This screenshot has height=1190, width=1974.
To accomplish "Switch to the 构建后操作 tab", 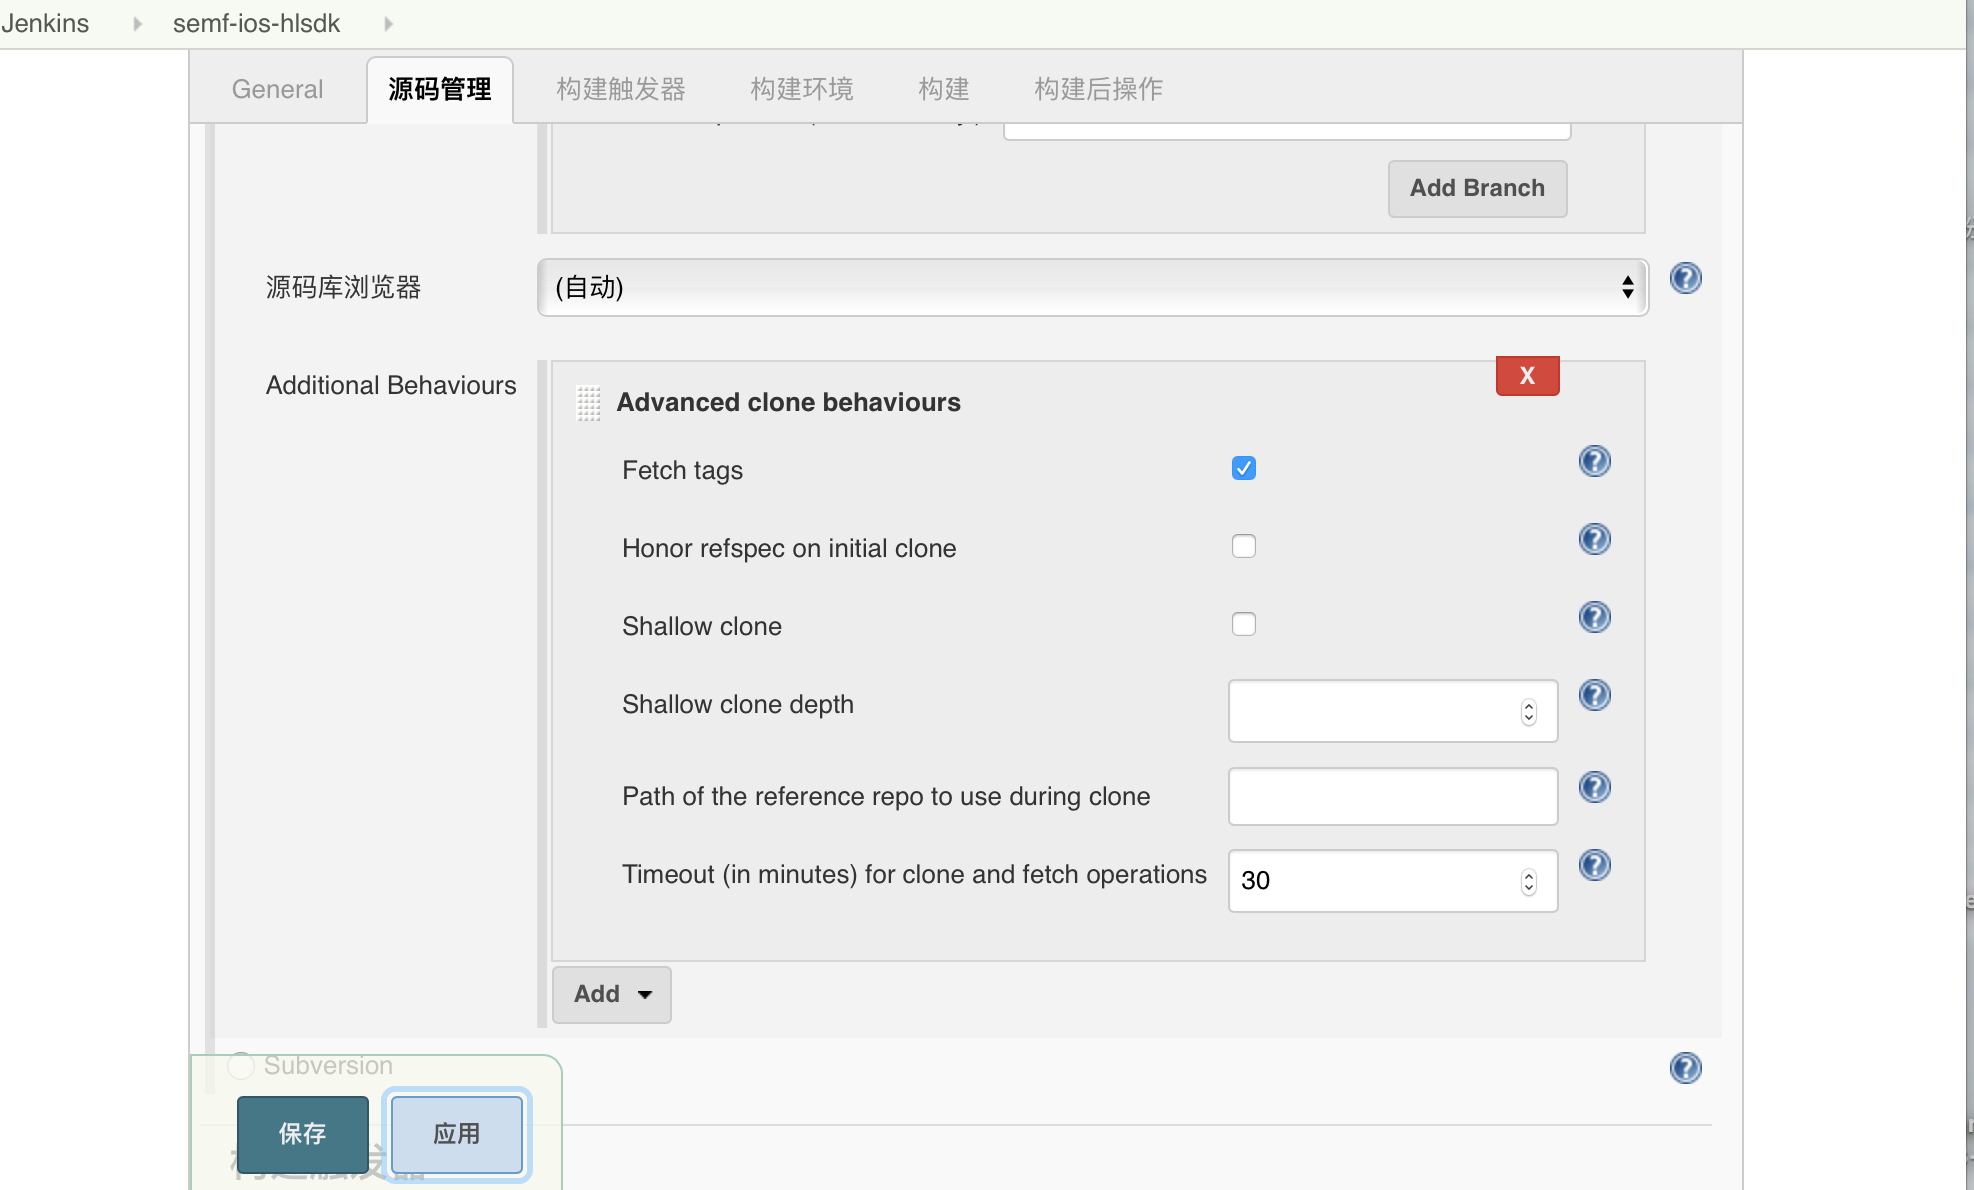I will point(1098,89).
